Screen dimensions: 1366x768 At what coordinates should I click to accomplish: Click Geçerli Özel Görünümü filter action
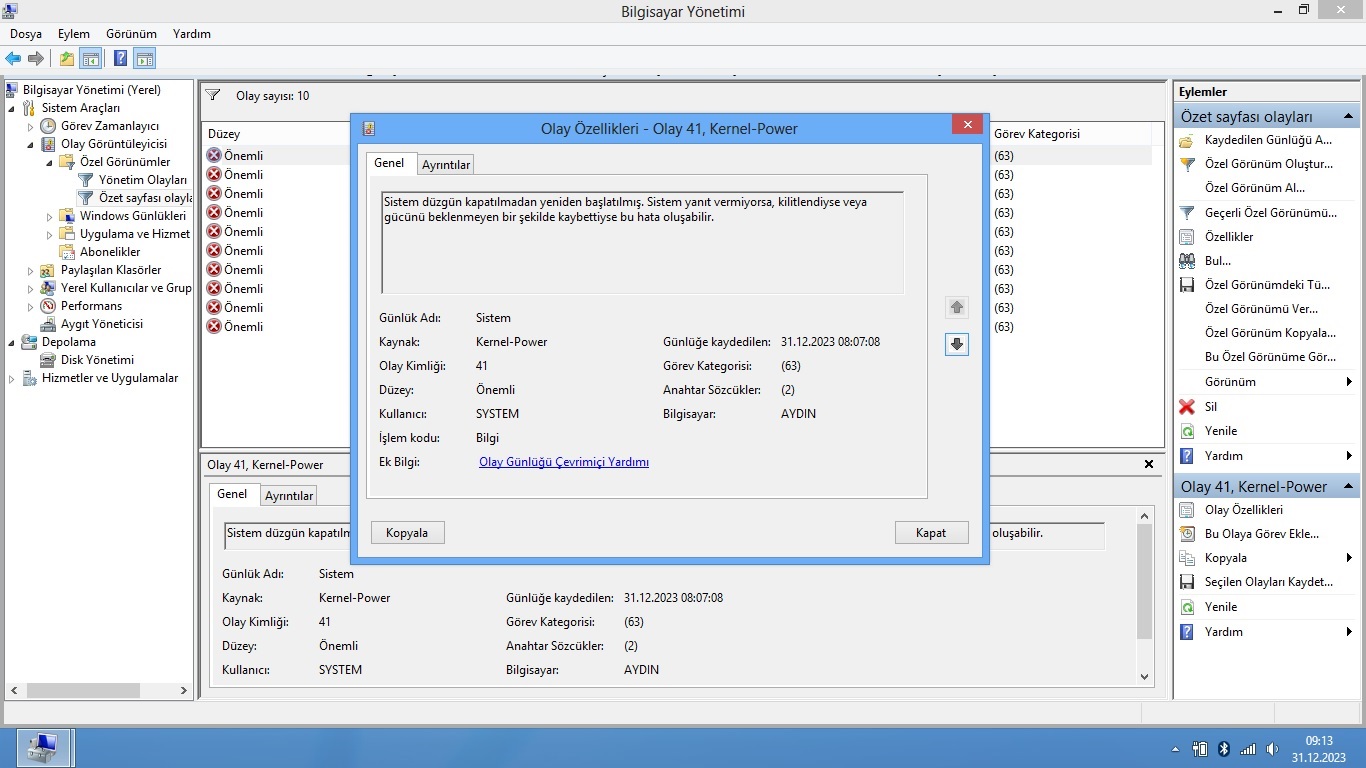tap(1271, 213)
